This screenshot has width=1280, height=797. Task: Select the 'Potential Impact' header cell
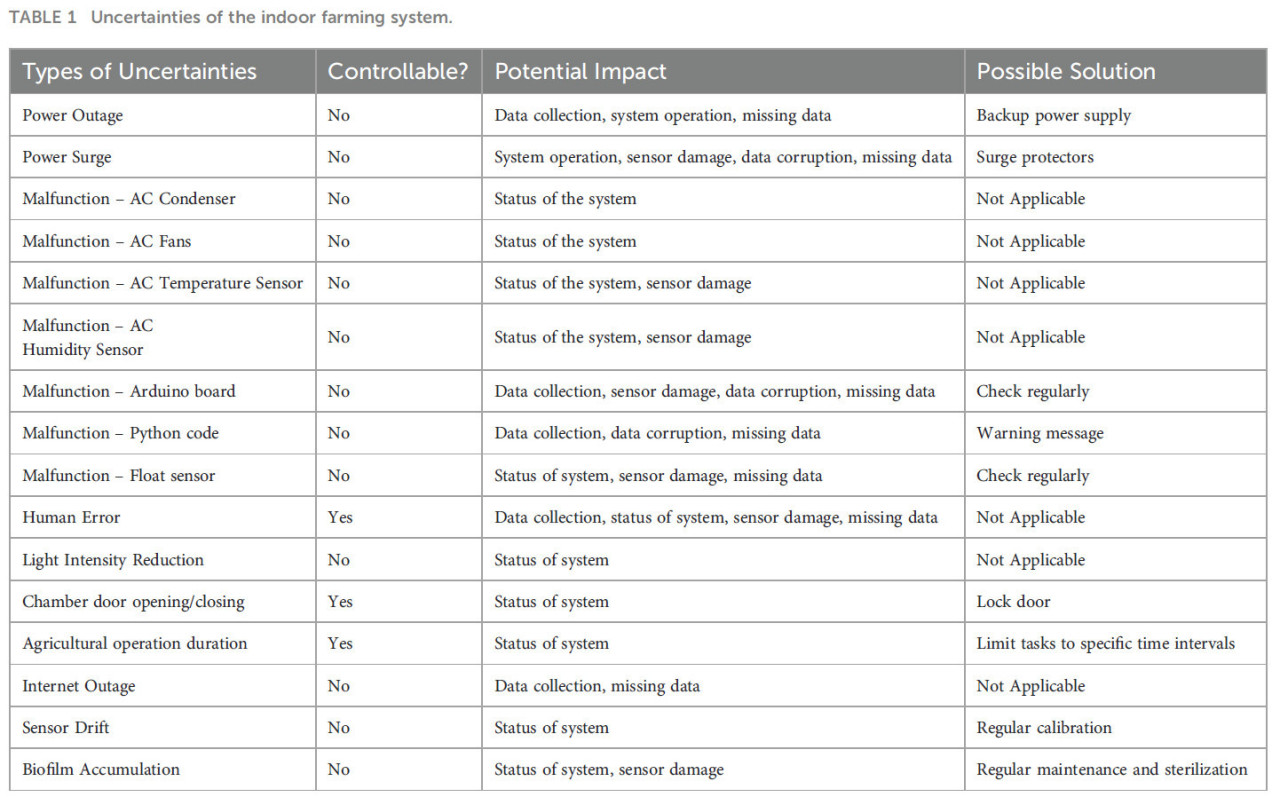click(580, 72)
